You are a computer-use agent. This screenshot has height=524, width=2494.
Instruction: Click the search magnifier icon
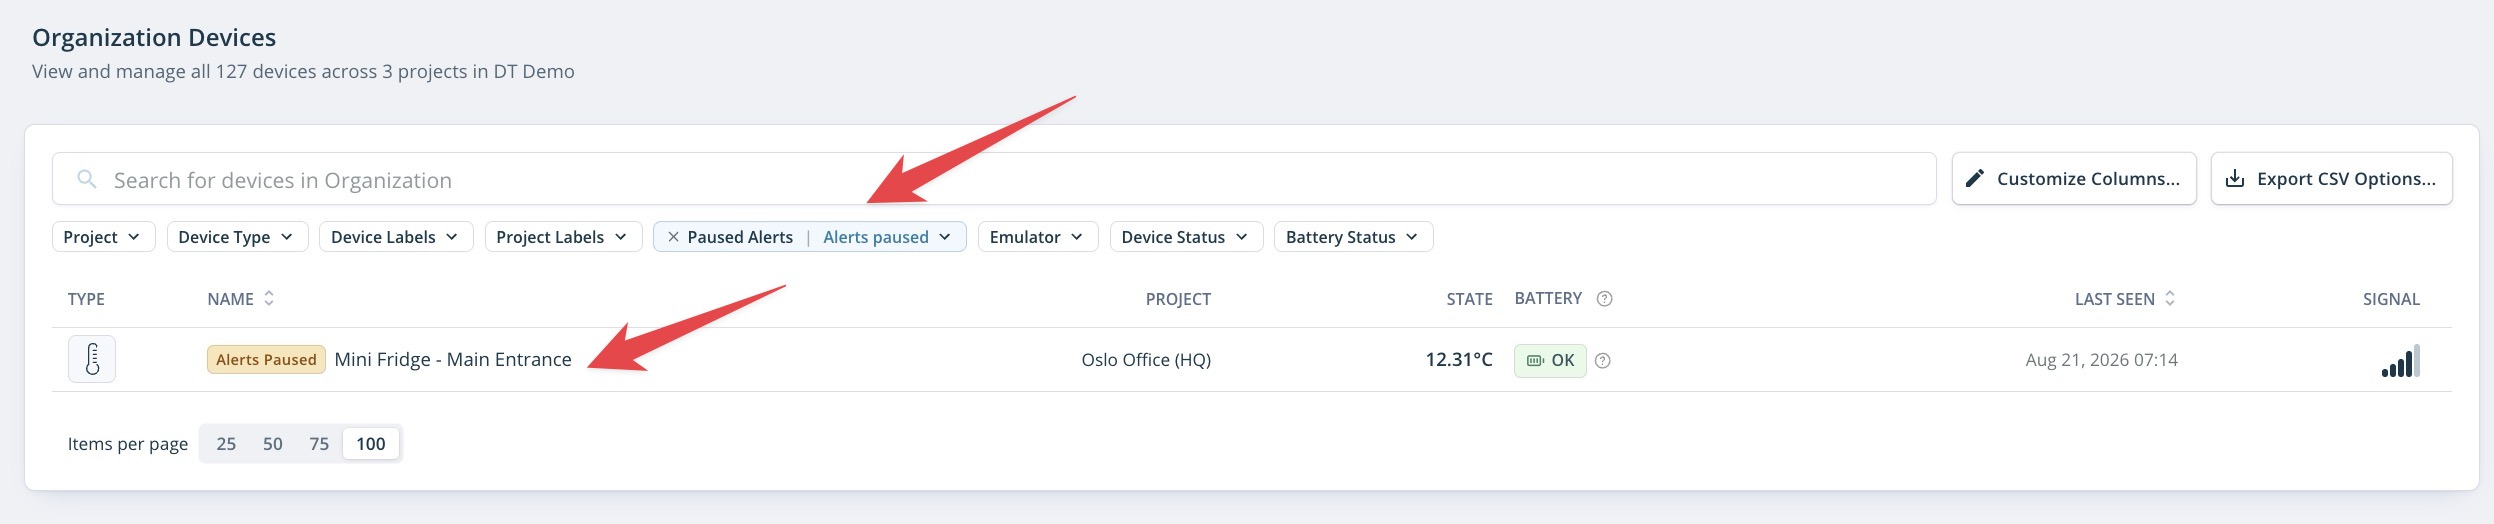tap(87, 179)
